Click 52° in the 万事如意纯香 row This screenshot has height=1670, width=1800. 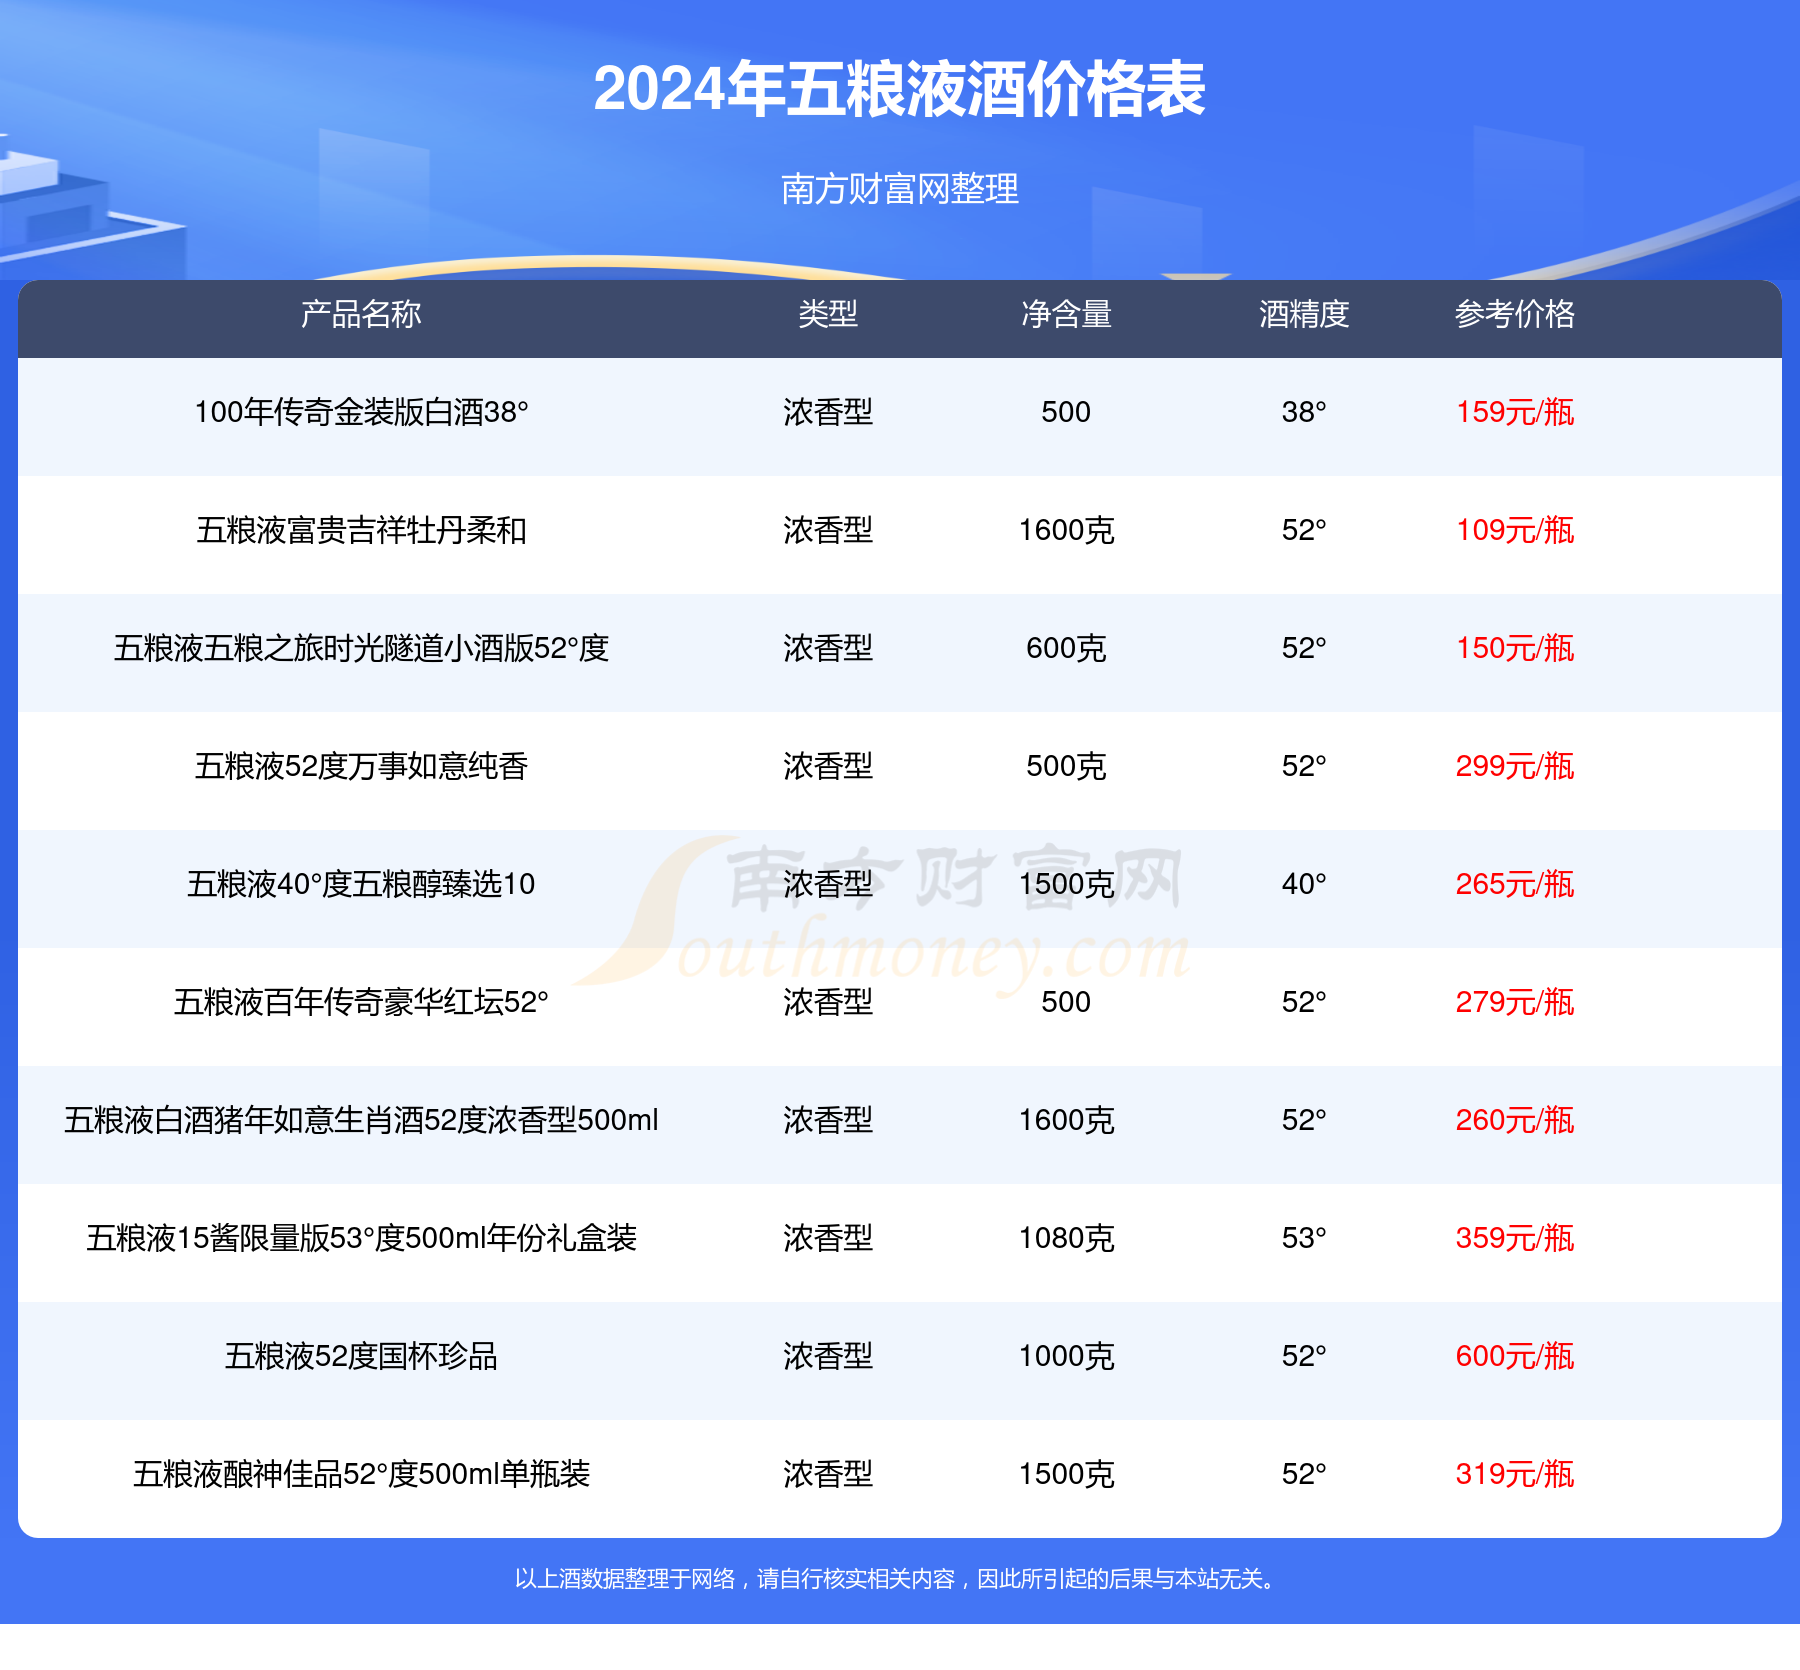1304,766
